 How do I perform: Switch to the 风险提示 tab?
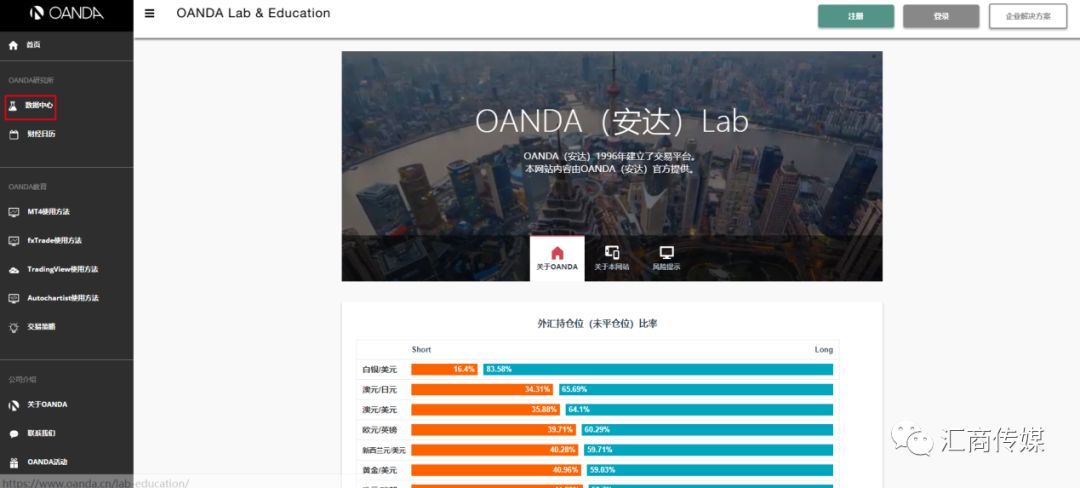pyautogui.click(x=666, y=259)
